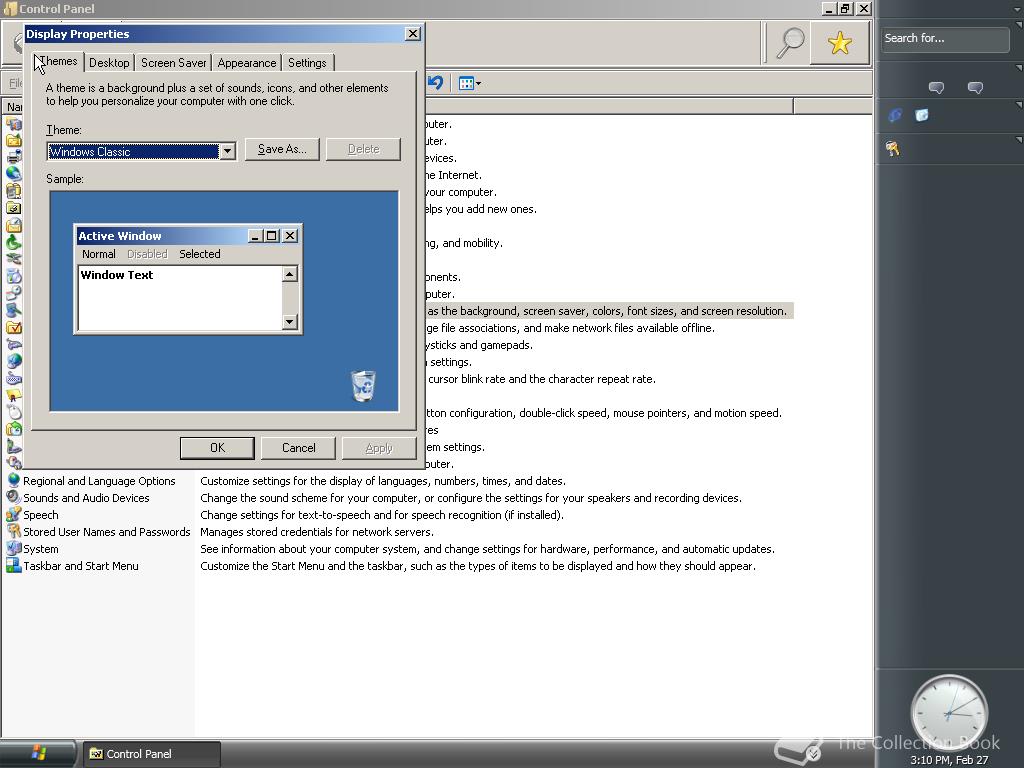1024x768 pixels.
Task: Click the Speech item icon
Action: [x=13, y=514]
